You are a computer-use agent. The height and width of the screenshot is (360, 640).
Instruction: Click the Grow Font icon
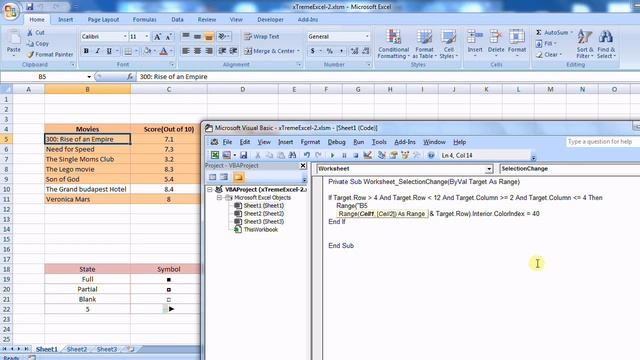click(x=157, y=37)
